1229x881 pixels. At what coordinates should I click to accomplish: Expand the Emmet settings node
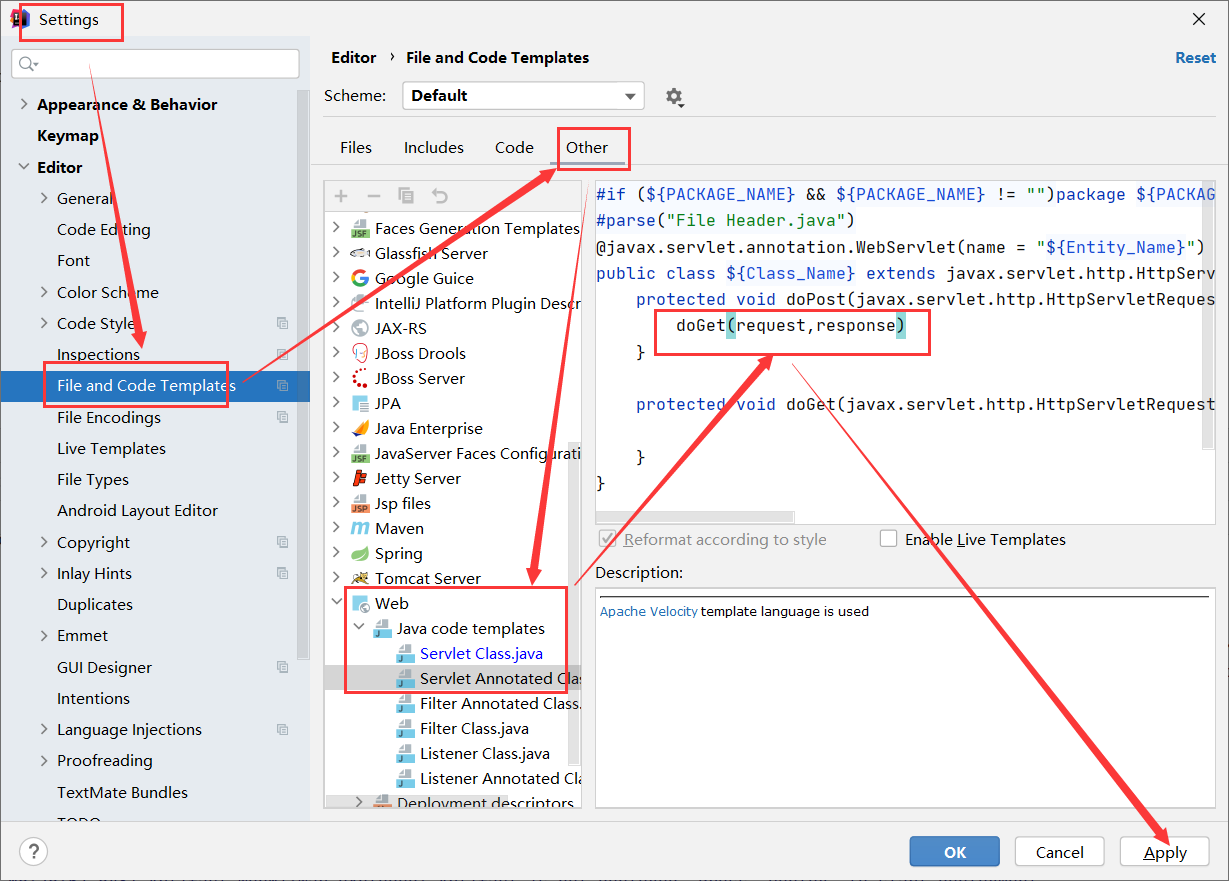tap(44, 635)
